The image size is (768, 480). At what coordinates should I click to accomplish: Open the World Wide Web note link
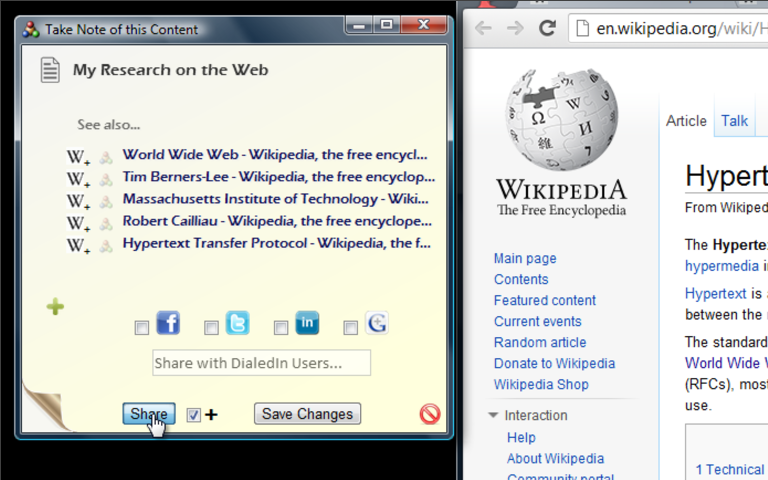click(x=275, y=155)
